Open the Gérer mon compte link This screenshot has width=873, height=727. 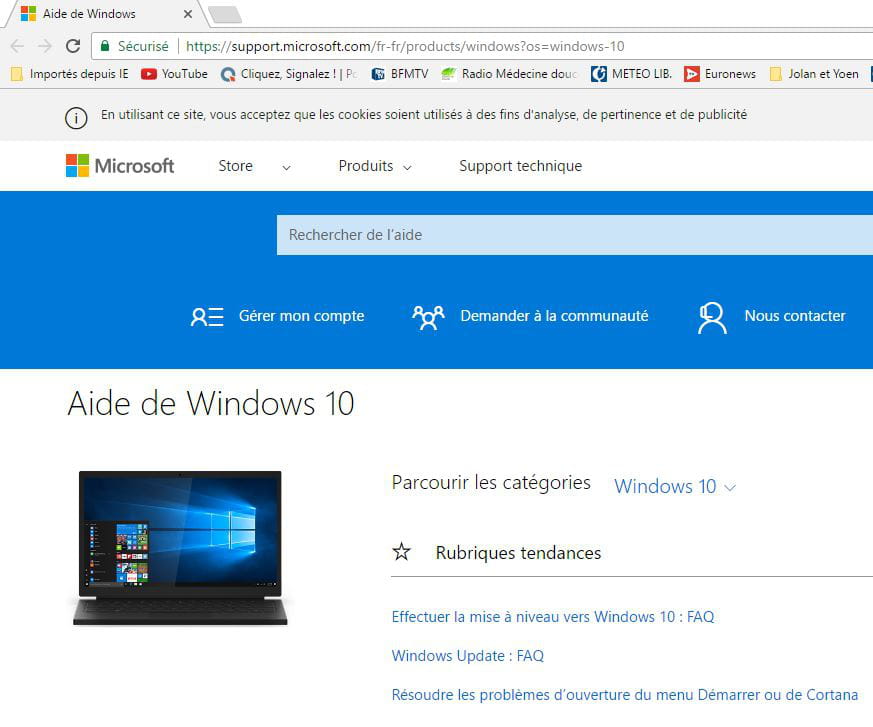click(x=302, y=316)
